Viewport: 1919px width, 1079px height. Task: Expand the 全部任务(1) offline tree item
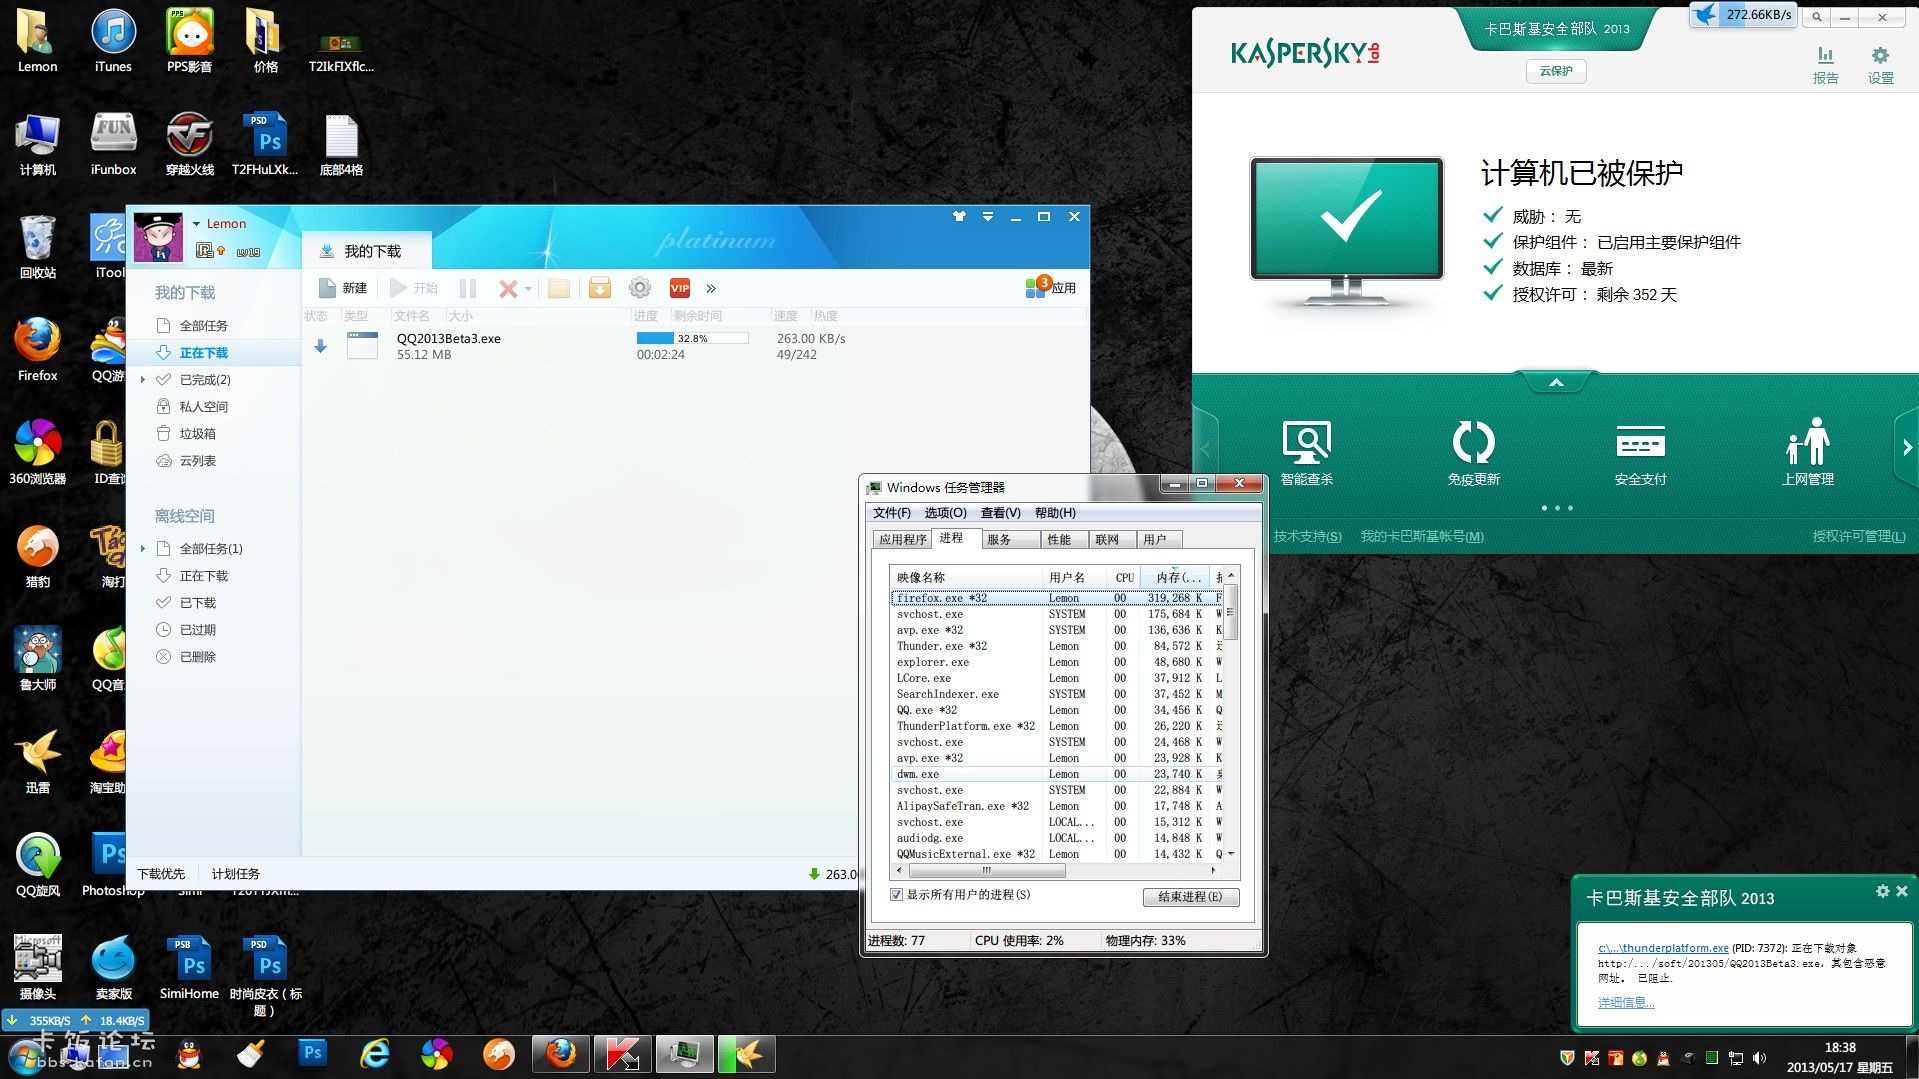pyautogui.click(x=142, y=549)
